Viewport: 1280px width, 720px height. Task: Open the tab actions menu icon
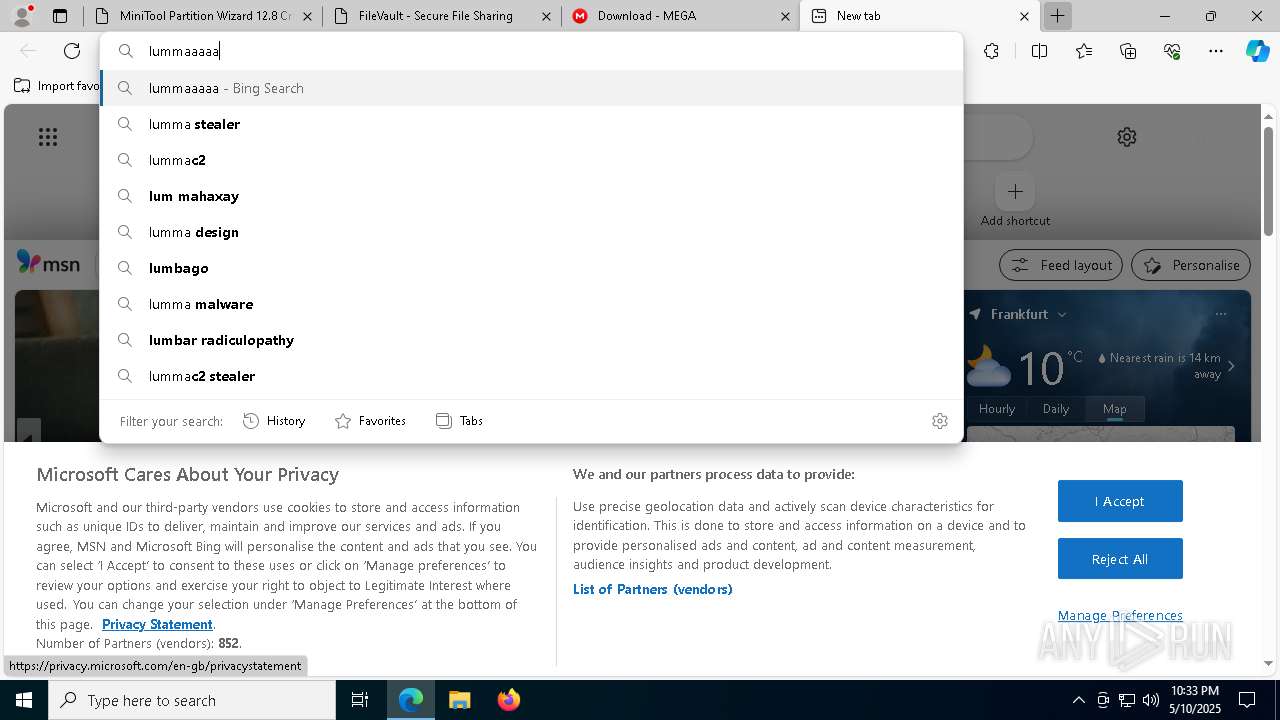60,16
